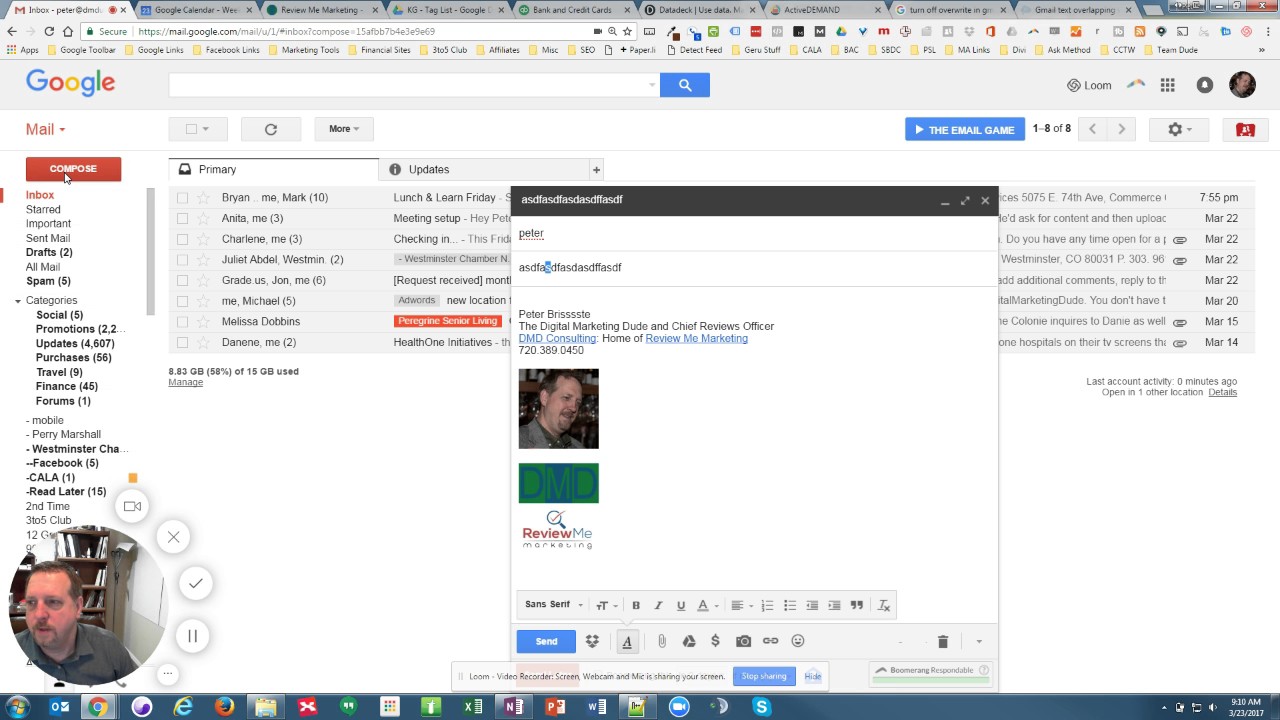This screenshot has width=1280, height=720.
Task: Click the blue search magnifier button
Action: click(685, 85)
